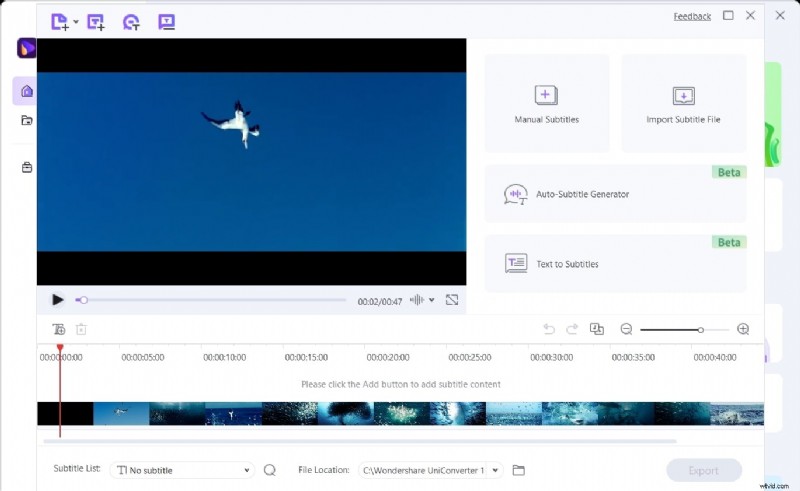Click the video preview area
The height and width of the screenshot is (491, 800).
pos(252,162)
